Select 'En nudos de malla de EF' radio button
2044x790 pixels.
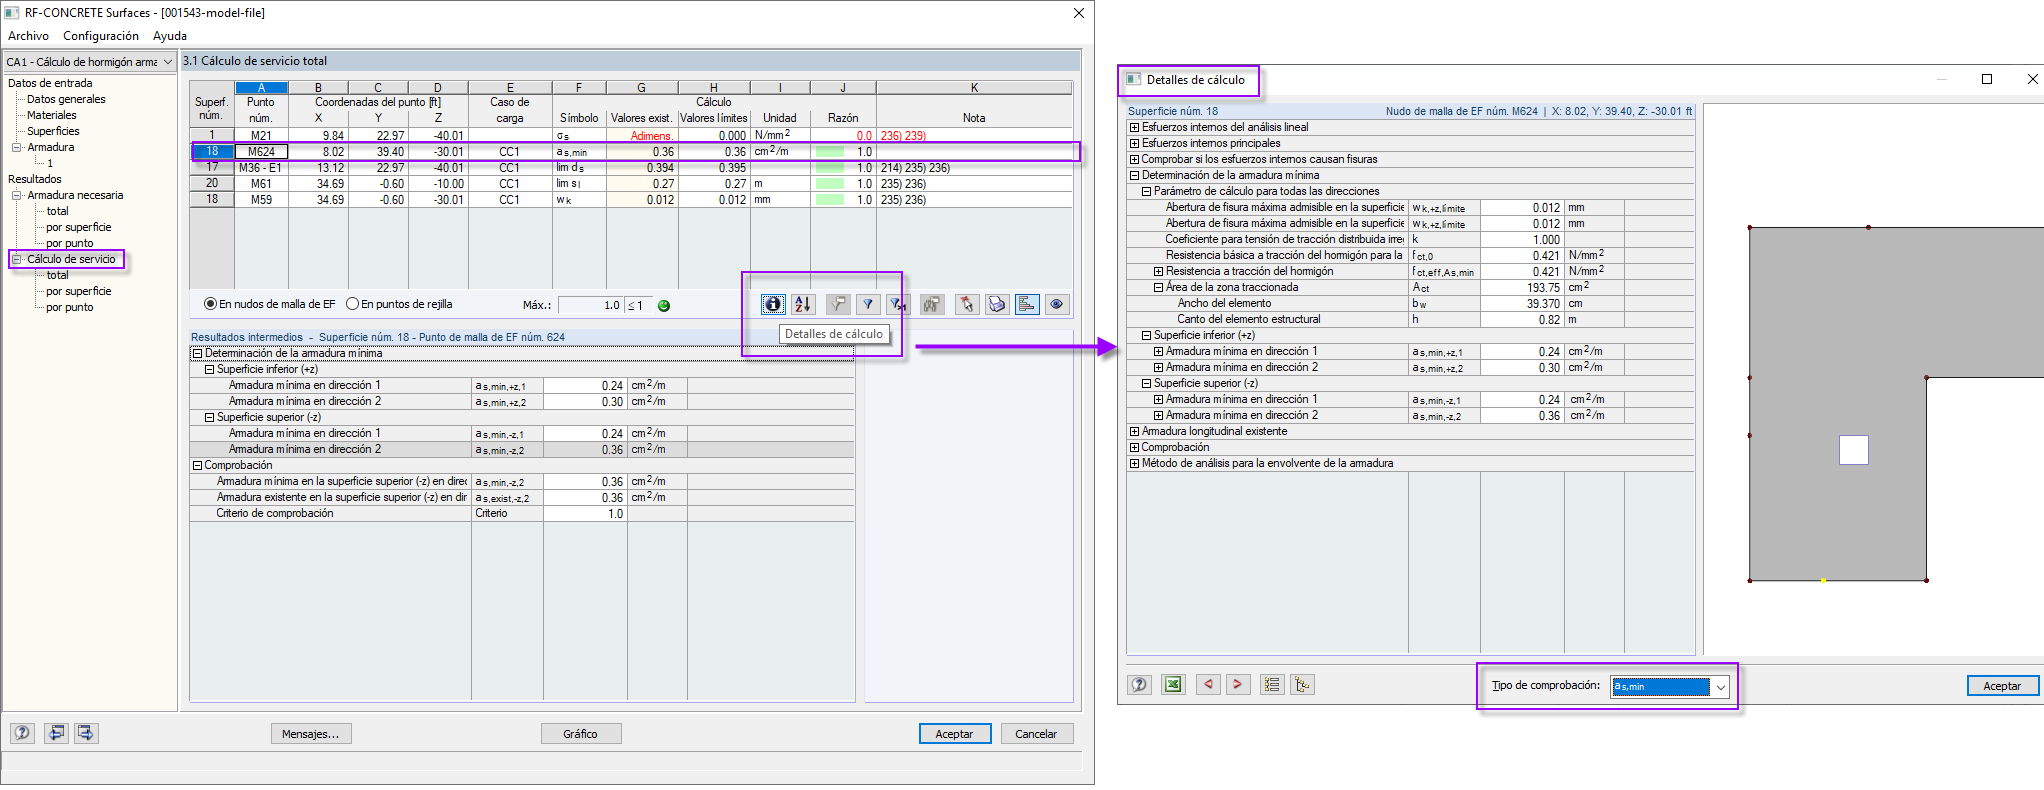click(x=210, y=304)
